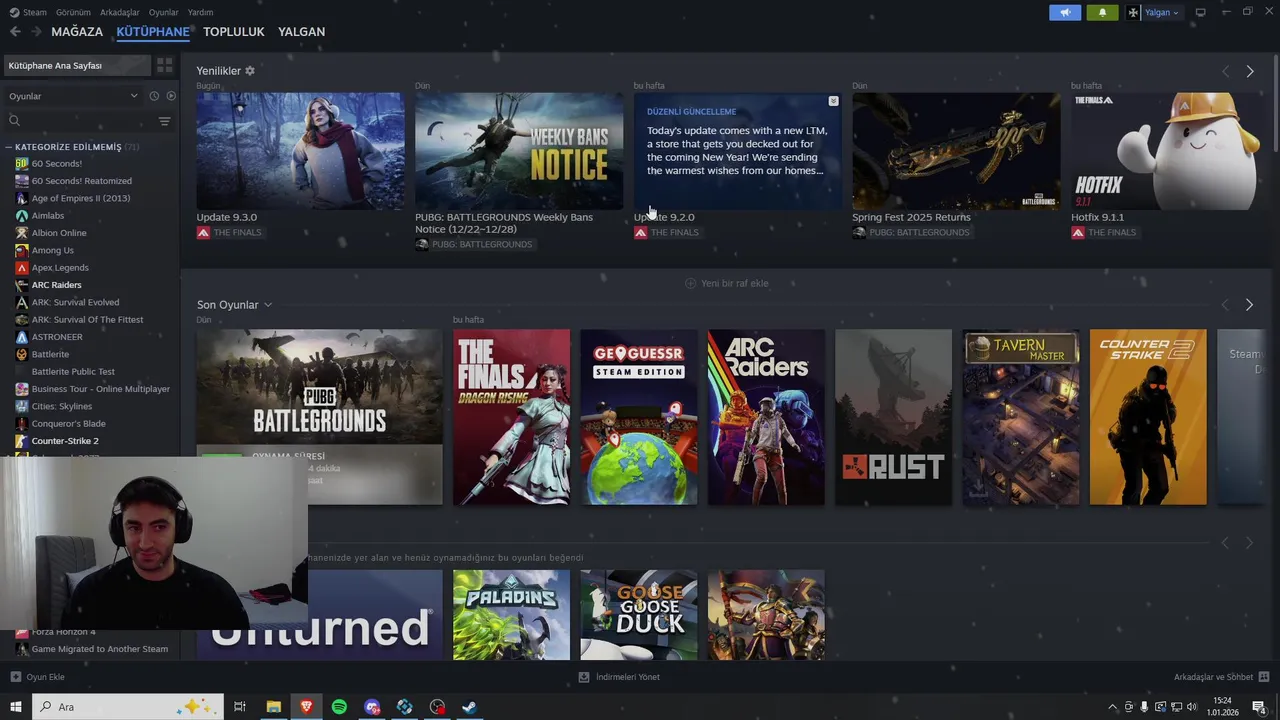Open the Arkadaşlar ve Sohbet icon

point(1264,677)
